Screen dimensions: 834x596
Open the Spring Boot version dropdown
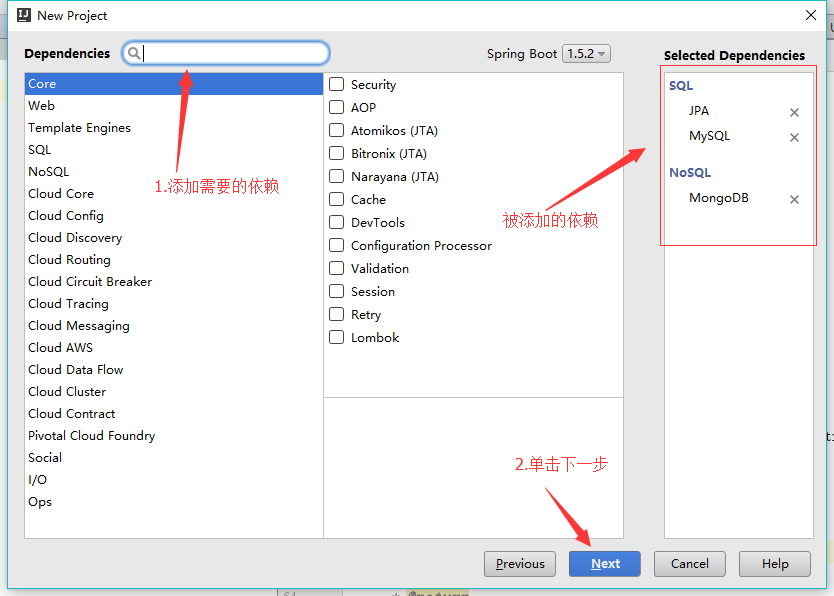tap(586, 54)
